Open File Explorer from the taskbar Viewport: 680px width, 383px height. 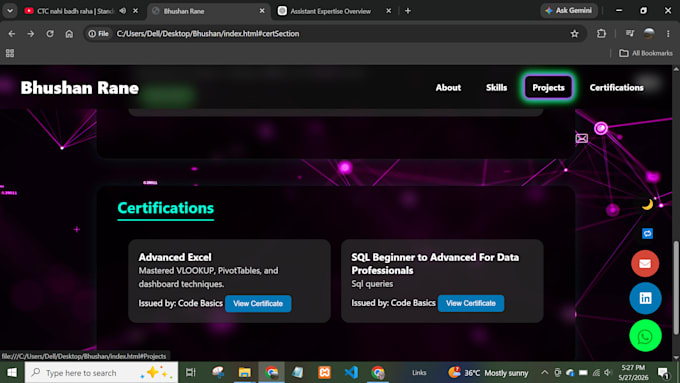245,372
